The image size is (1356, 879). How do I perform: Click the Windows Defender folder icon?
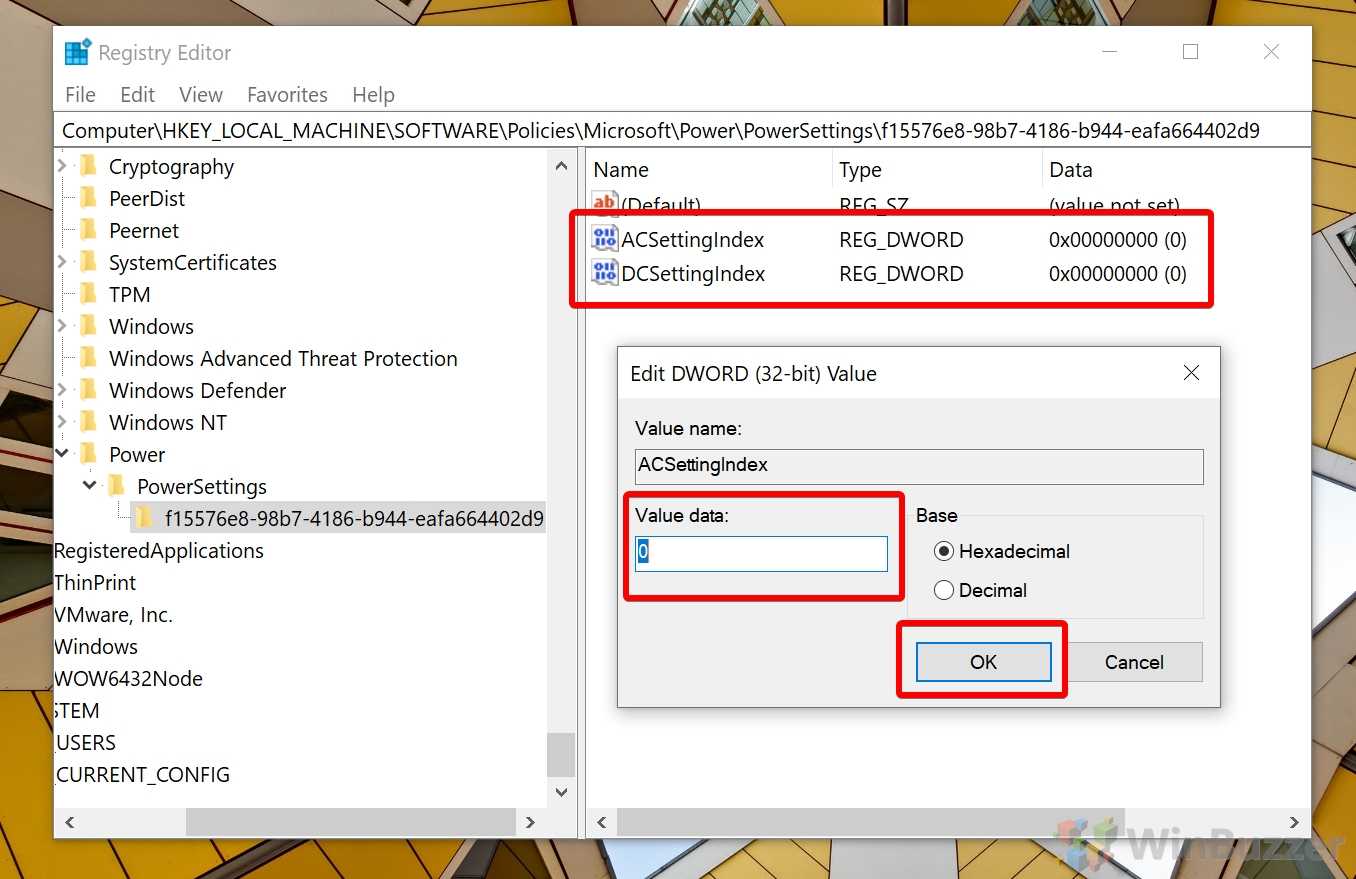click(89, 390)
